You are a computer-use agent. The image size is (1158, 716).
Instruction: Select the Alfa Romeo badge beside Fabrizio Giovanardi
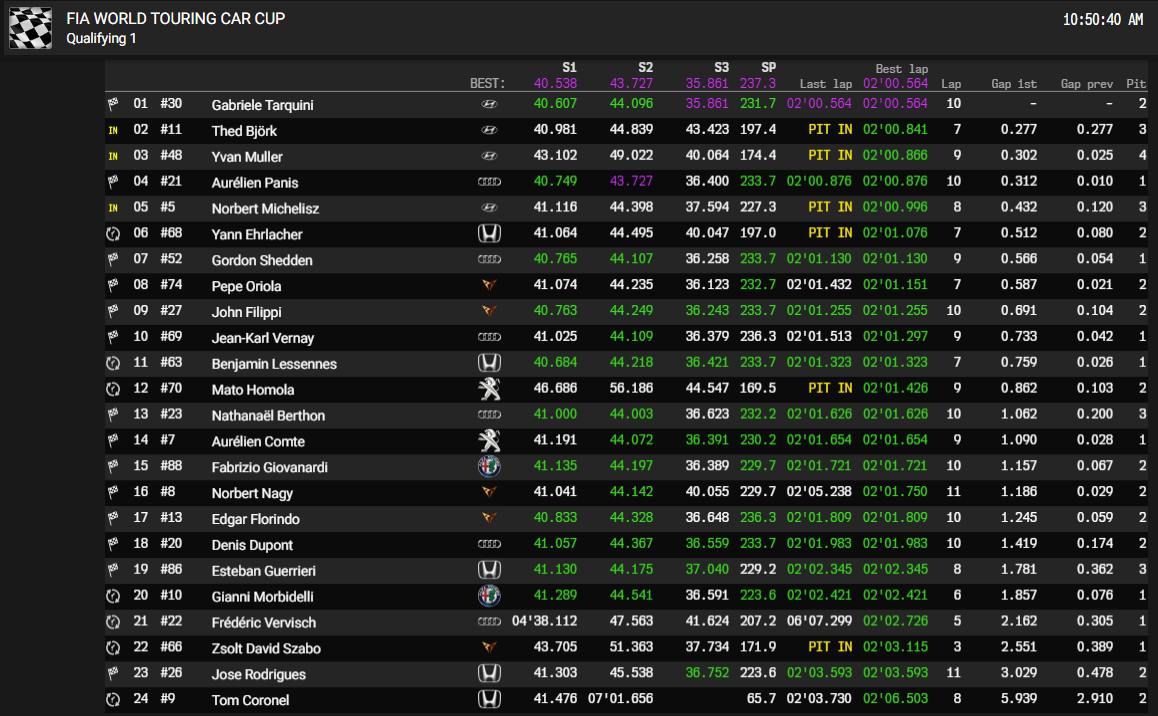tap(490, 466)
